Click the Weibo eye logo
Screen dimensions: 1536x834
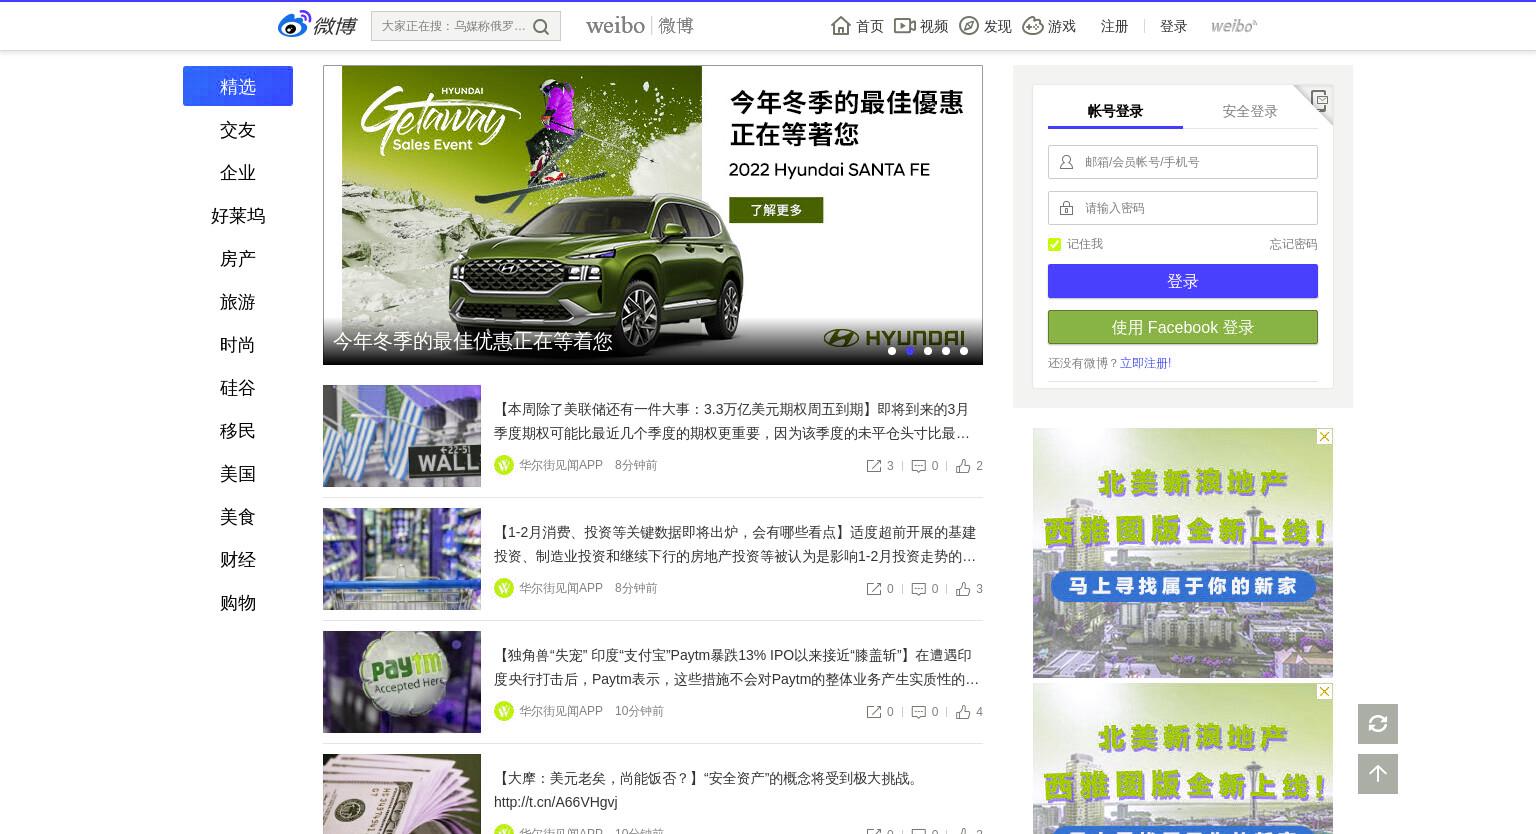point(294,25)
